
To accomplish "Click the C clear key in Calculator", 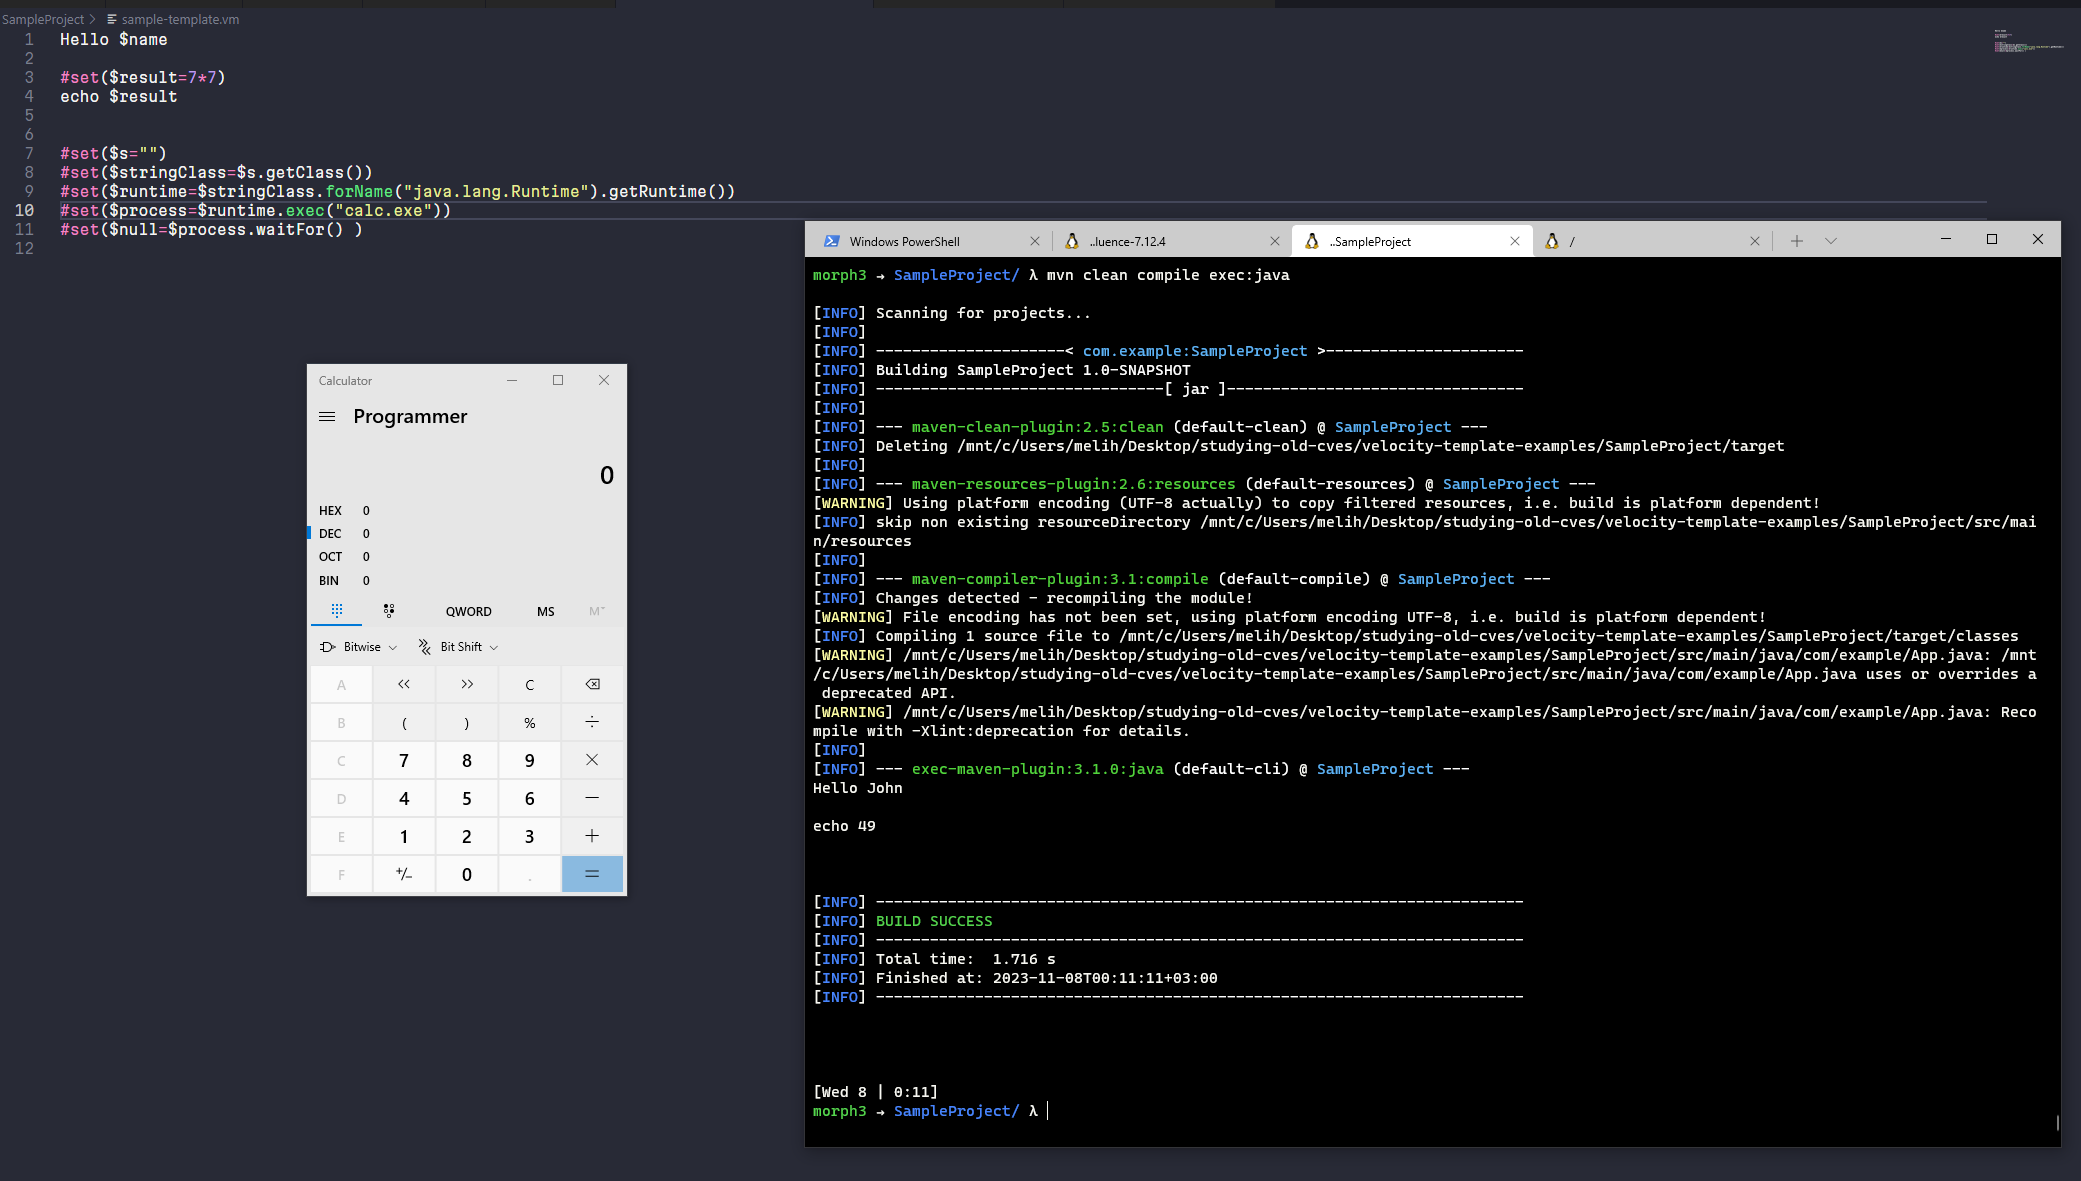I will [530, 685].
